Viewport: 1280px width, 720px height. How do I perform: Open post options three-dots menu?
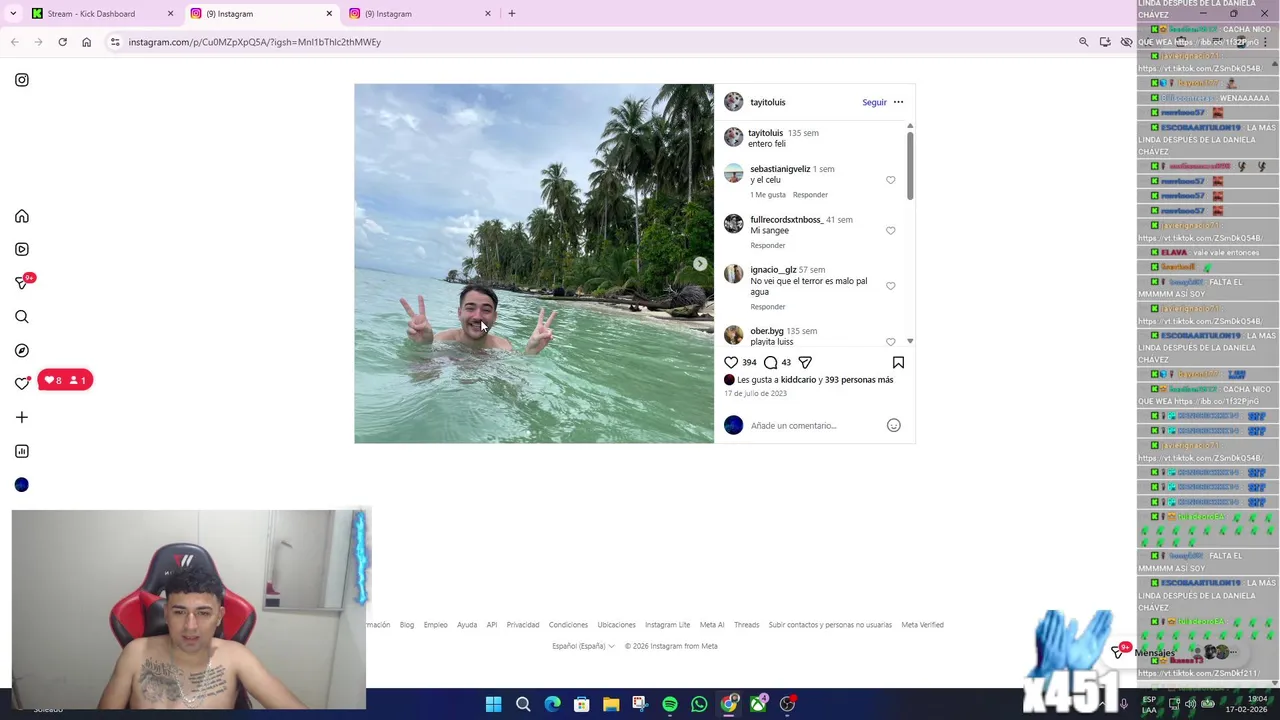pos(898,102)
